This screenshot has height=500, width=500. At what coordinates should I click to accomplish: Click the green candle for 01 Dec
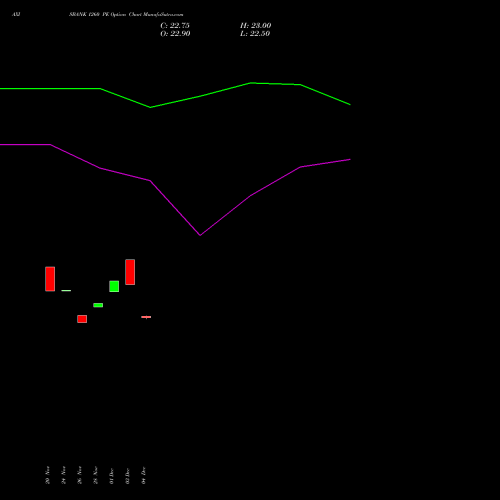[x=114, y=286]
